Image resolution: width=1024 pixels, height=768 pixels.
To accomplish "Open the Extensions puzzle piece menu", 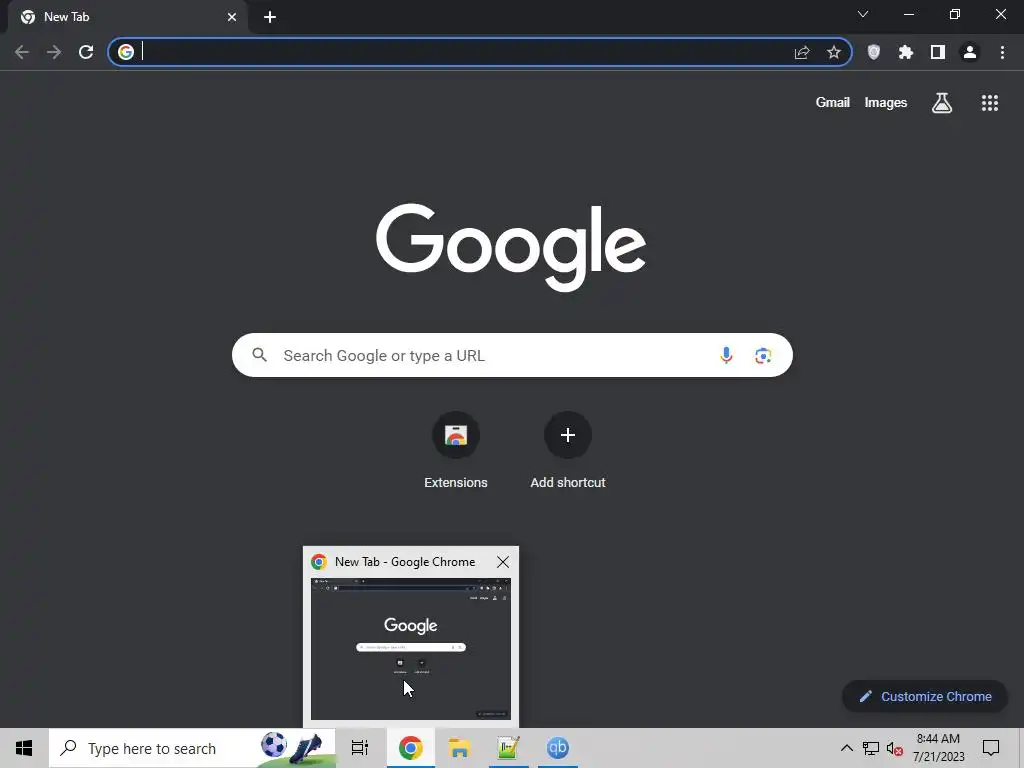I will [906, 52].
